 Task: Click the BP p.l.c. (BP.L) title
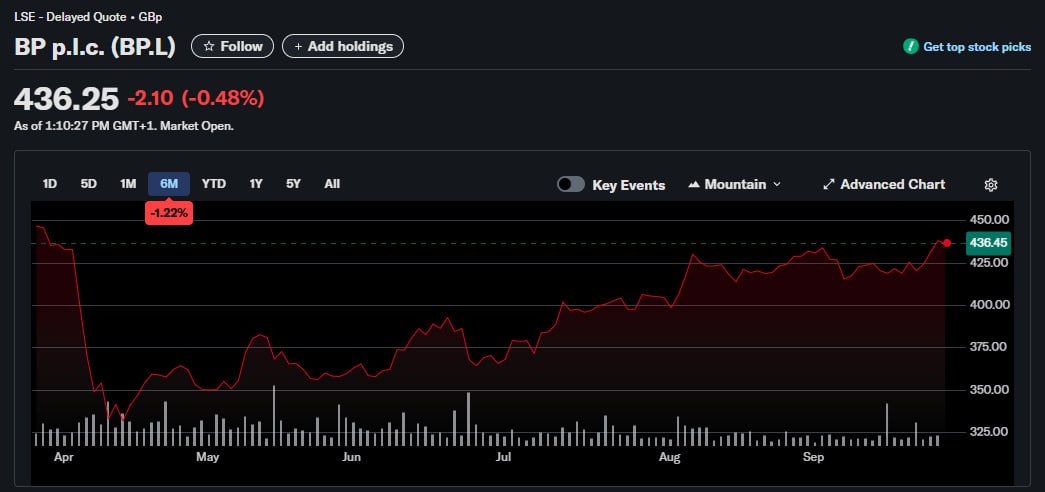click(x=95, y=47)
